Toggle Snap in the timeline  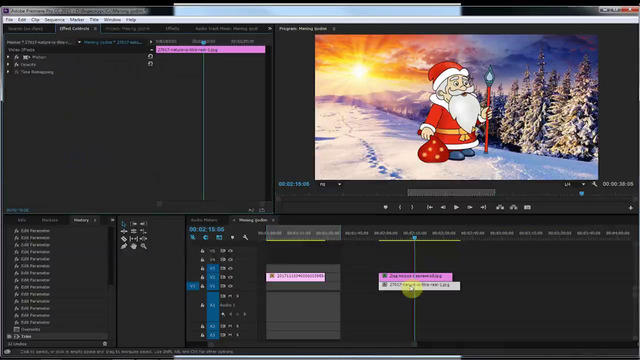point(206,237)
